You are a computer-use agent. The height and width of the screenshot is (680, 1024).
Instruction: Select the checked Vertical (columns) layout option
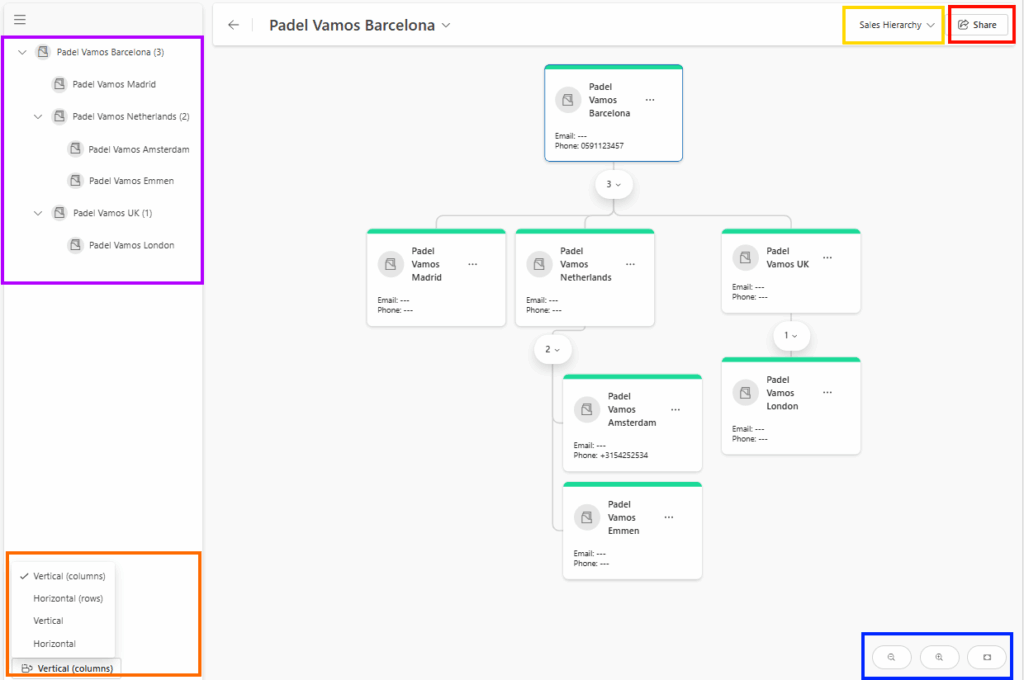(x=68, y=576)
